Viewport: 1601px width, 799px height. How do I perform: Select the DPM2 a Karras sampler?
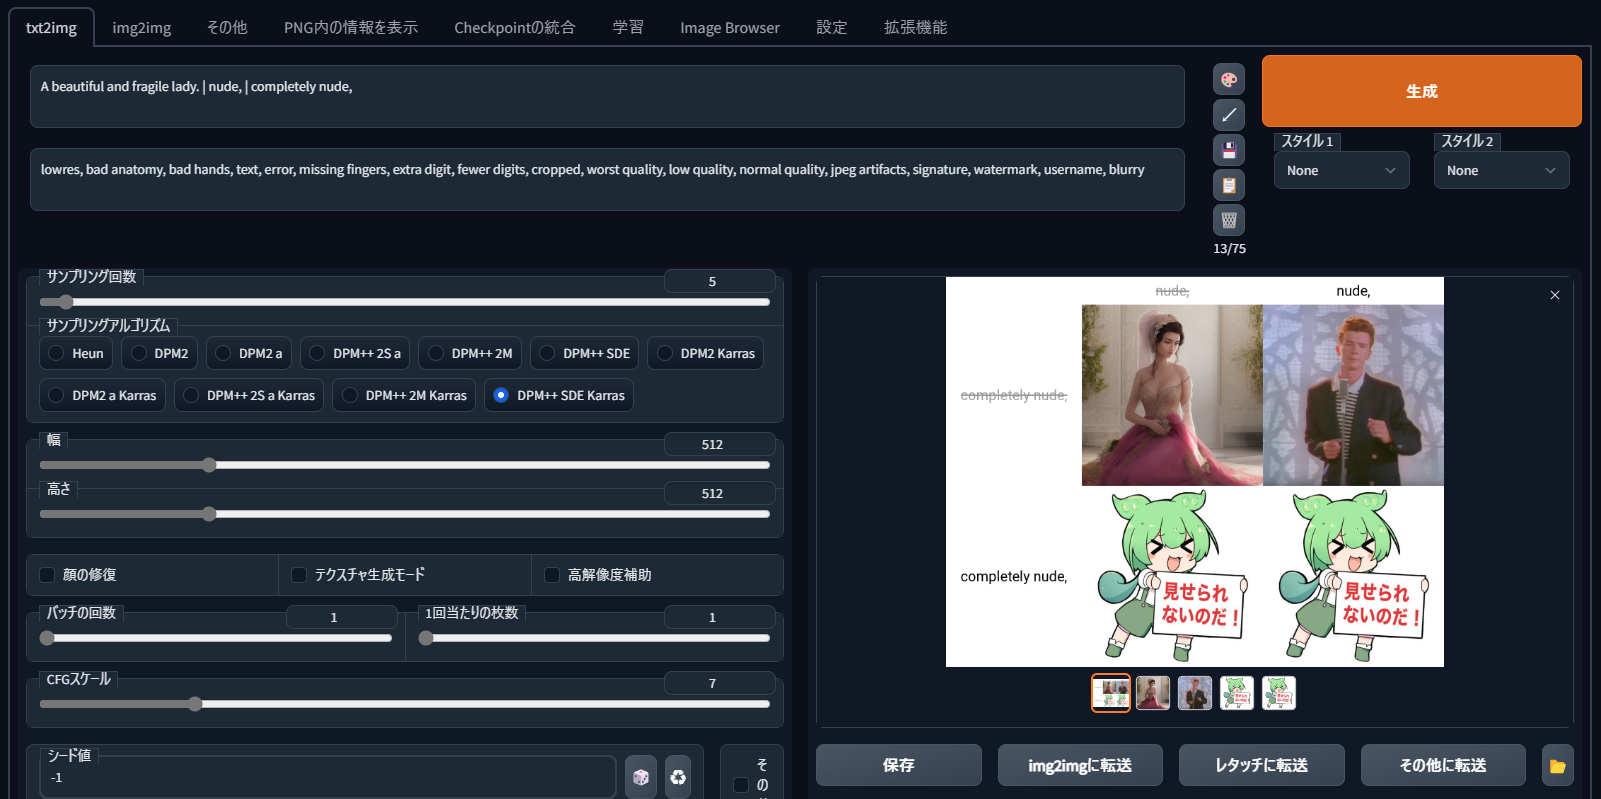coord(102,395)
